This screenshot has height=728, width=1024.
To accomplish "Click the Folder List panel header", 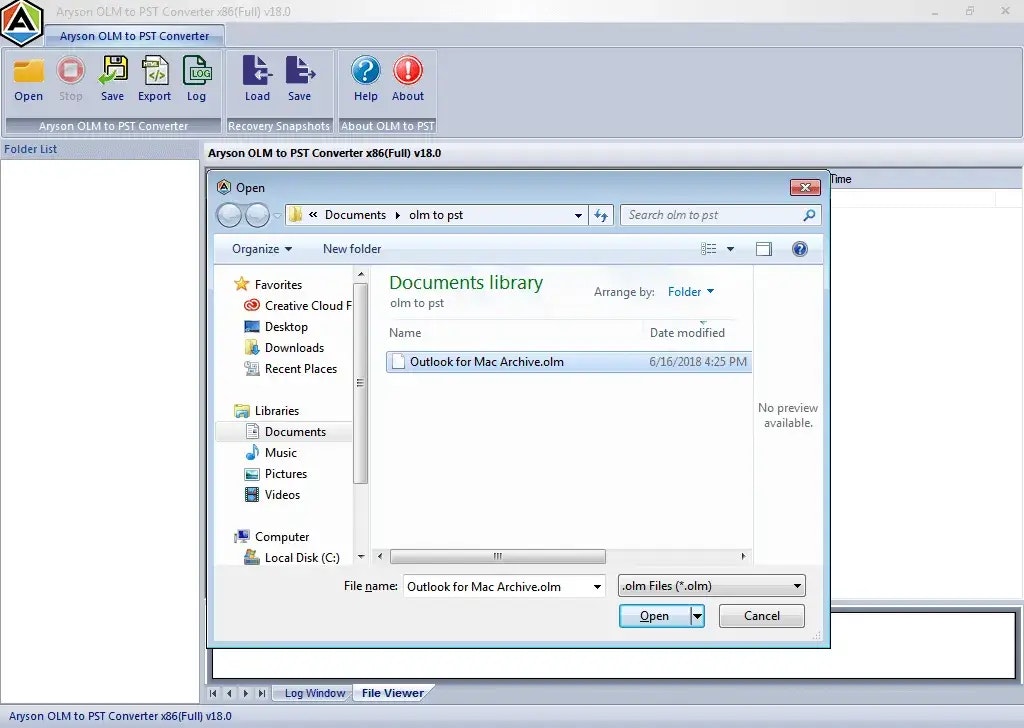I will coord(100,150).
